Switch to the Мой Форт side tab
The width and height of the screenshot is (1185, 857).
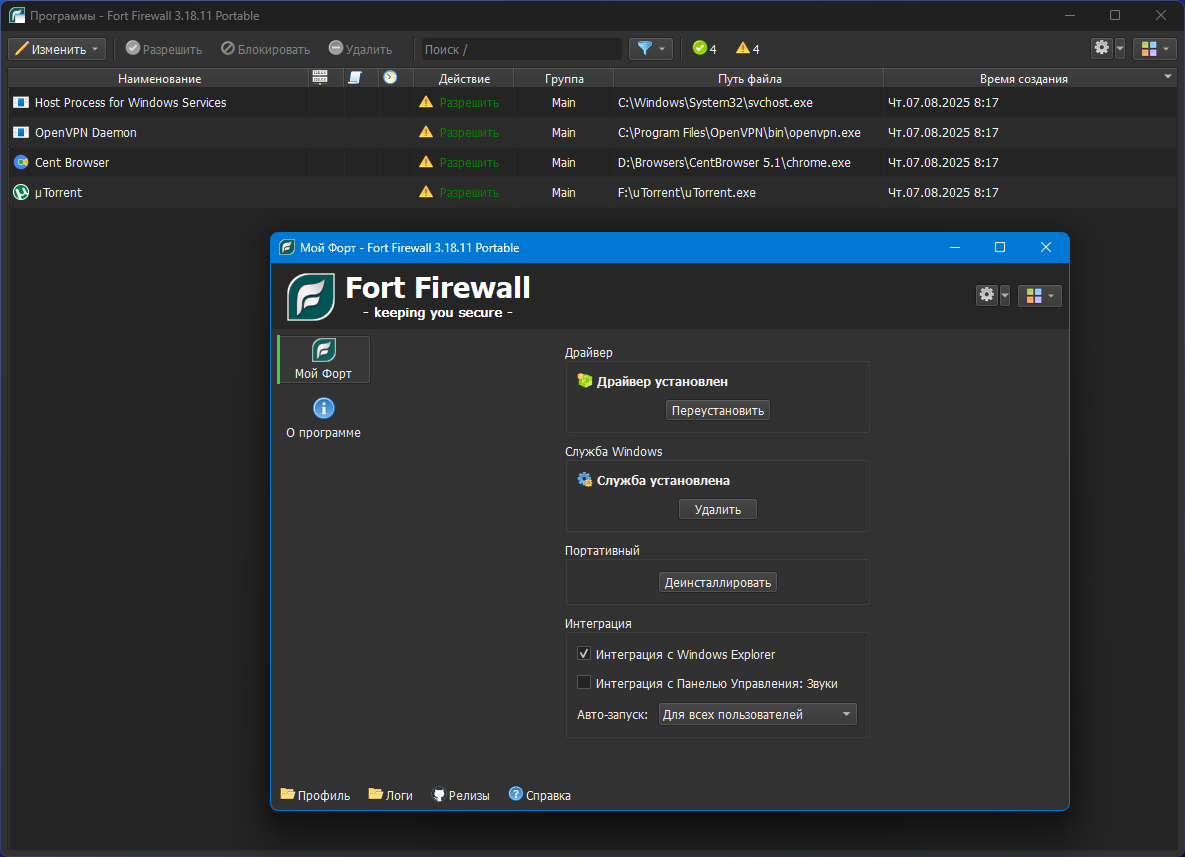point(324,360)
